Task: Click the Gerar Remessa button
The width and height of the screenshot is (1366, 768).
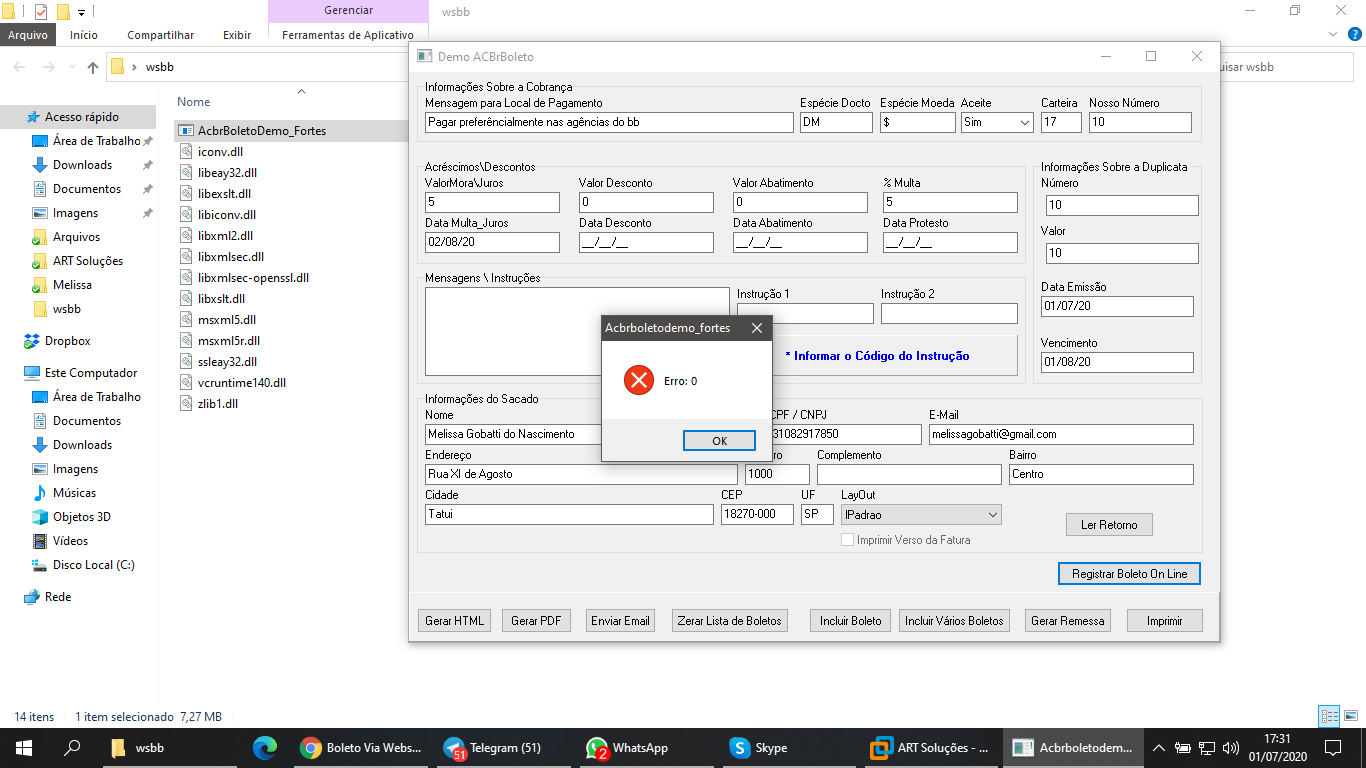Action: [1068, 621]
